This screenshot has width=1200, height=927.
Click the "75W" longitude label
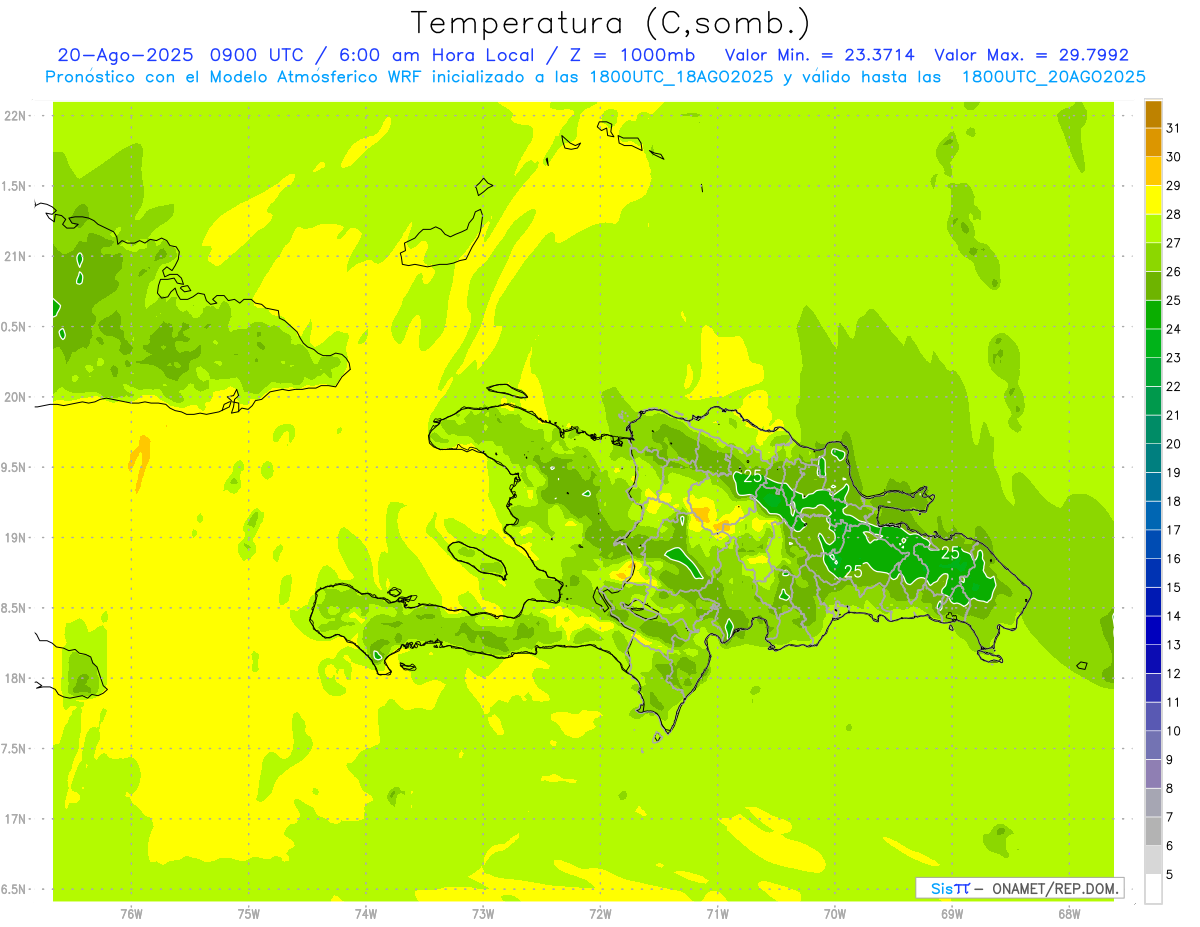249,914
